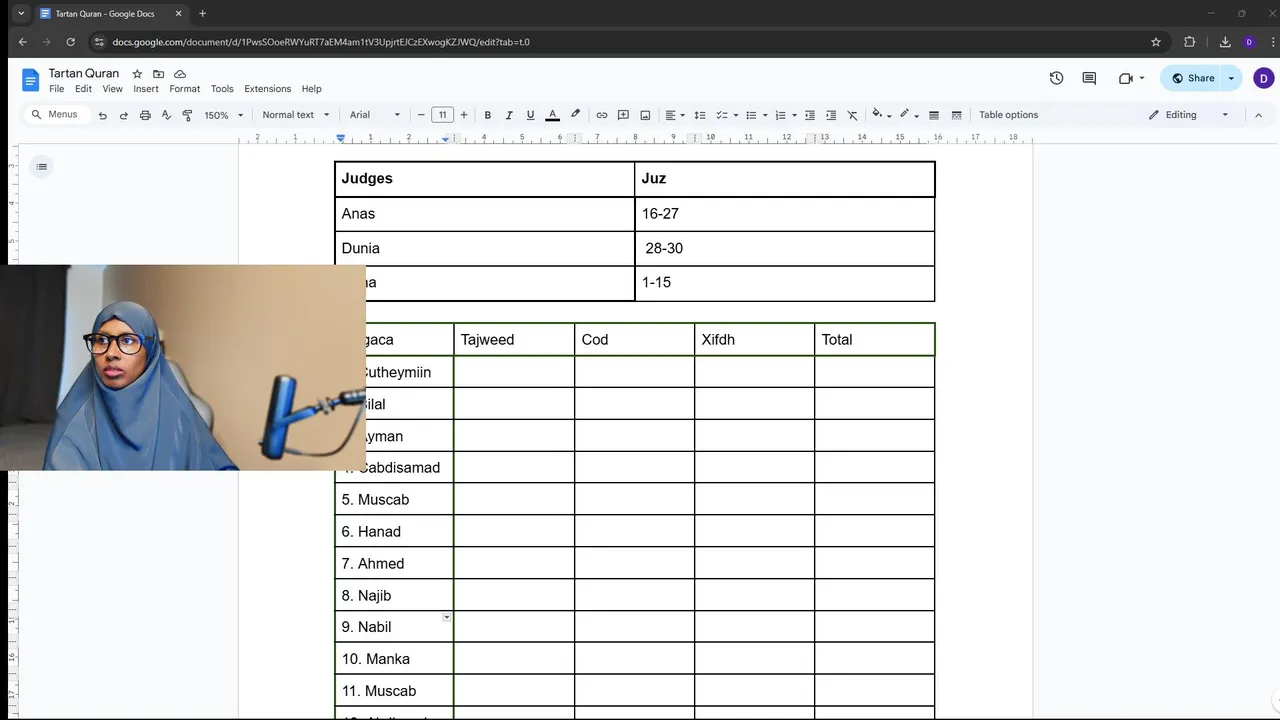This screenshot has width=1280, height=720.
Task: Open the Google account avatar D
Action: [x=1264, y=78]
